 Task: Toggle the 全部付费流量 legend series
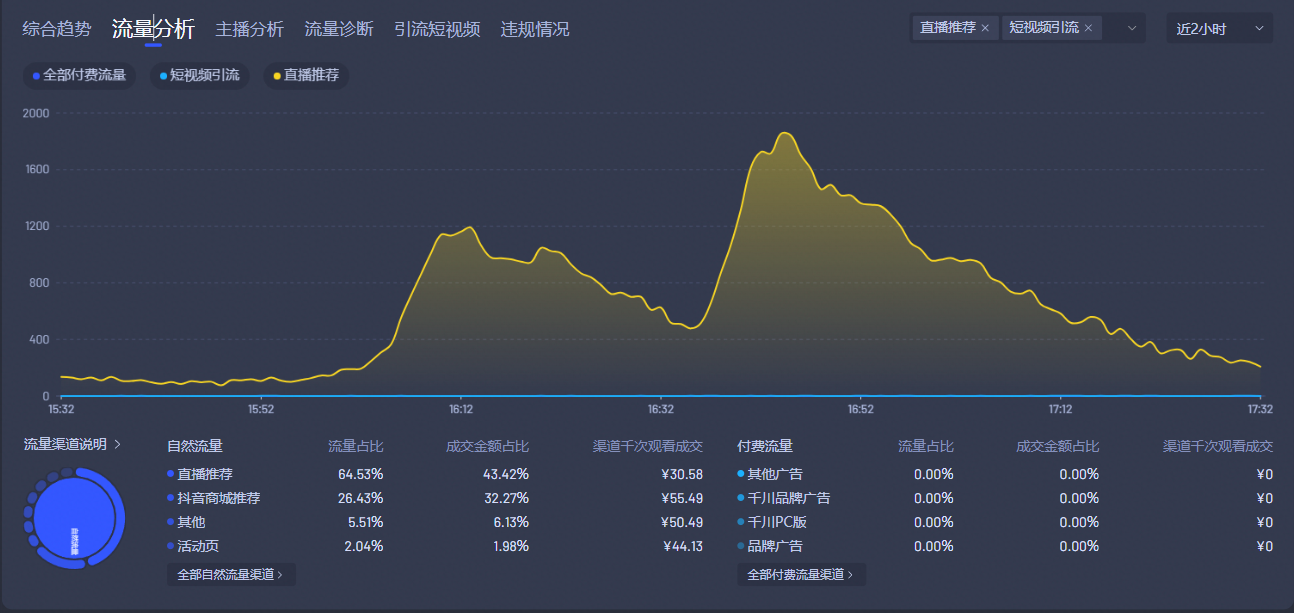click(x=79, y=75)
